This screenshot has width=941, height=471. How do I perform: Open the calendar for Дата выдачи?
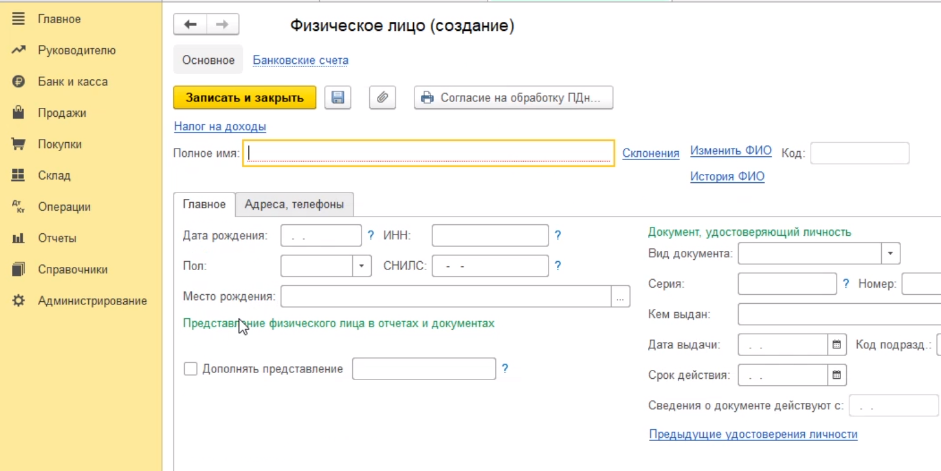[837, 345]
